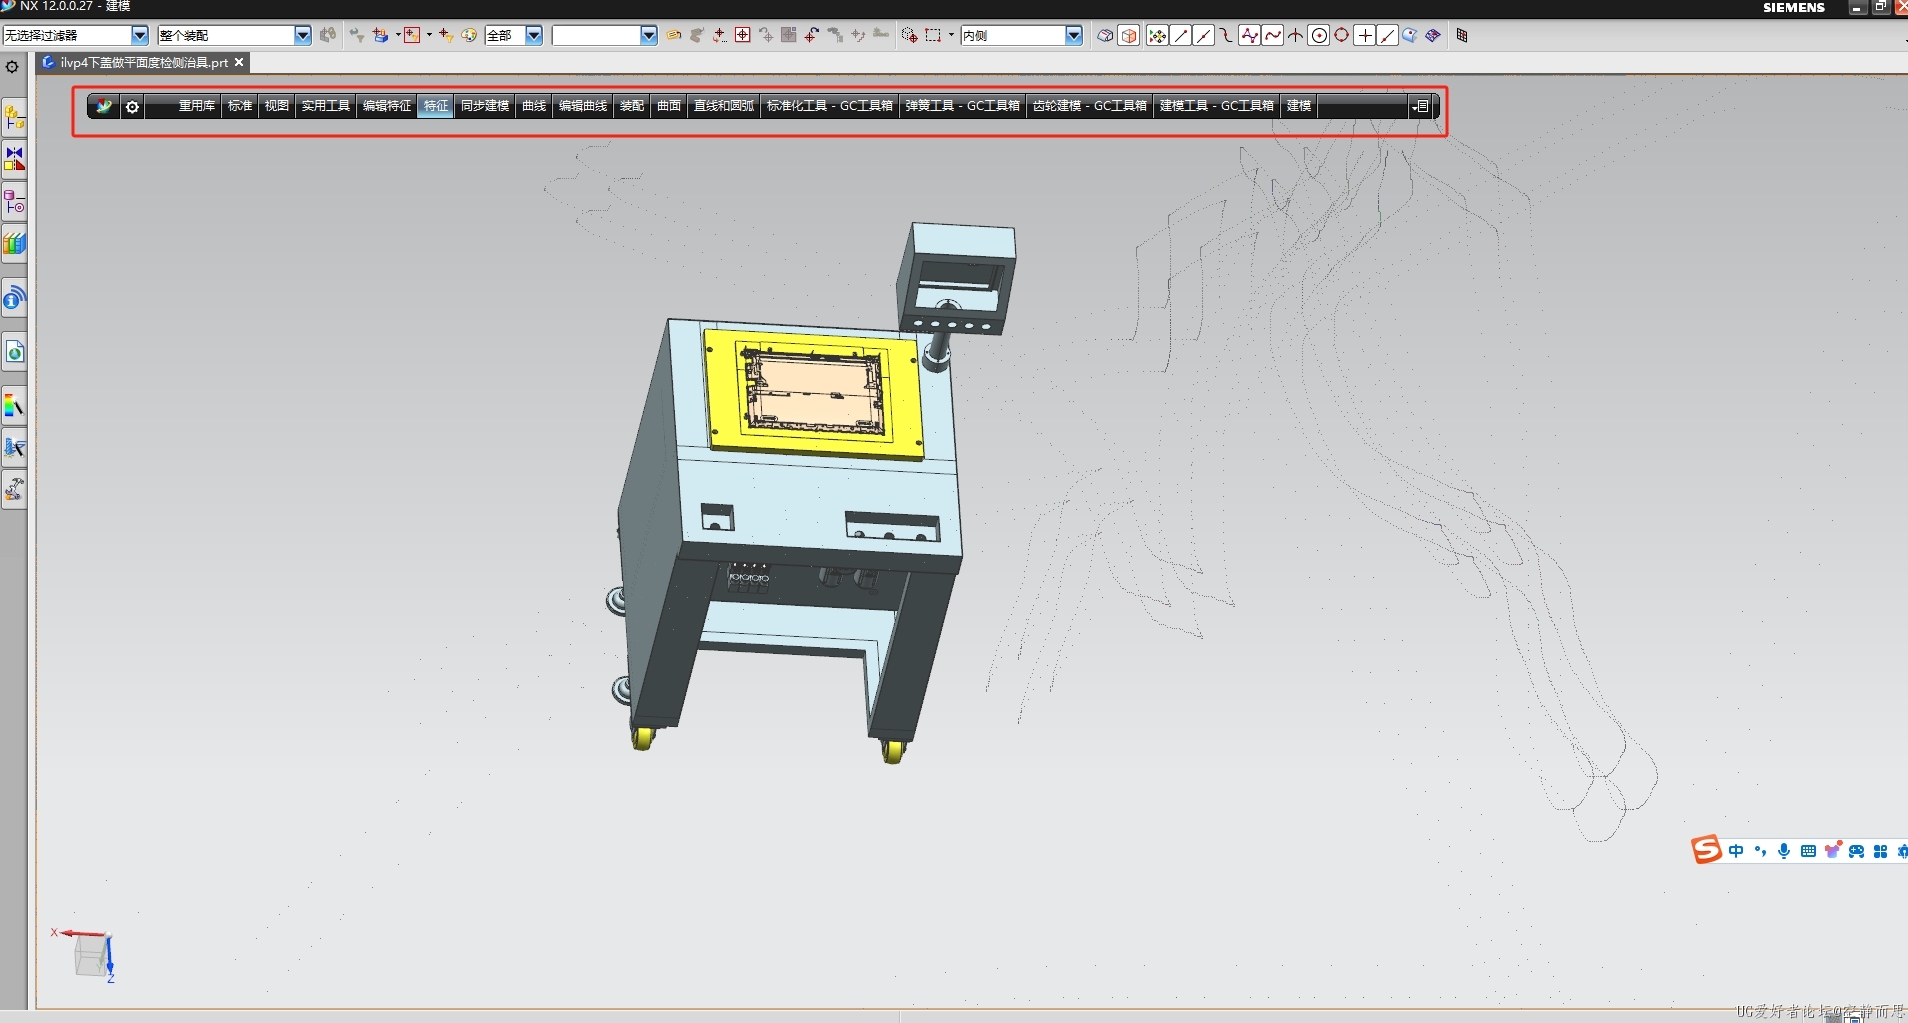The width and height of the screenshot is (1908, 1023).
Task: Select the 编辑曲线 tab
Action: 583,106
